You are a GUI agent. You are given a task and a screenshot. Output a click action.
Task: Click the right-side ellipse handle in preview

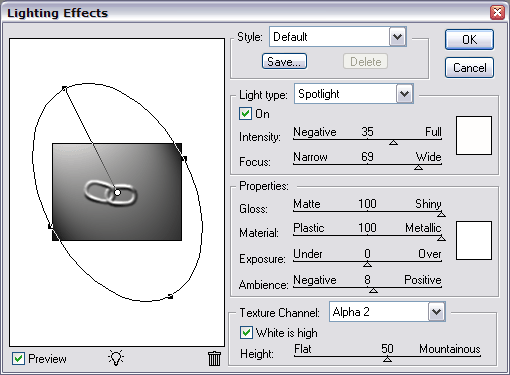(184, 159)
